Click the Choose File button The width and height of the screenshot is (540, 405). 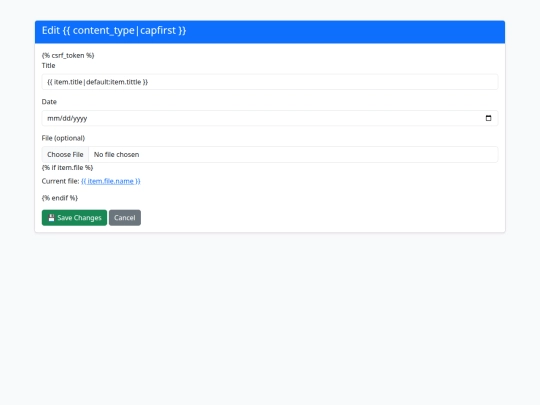(x=65, y=155)
